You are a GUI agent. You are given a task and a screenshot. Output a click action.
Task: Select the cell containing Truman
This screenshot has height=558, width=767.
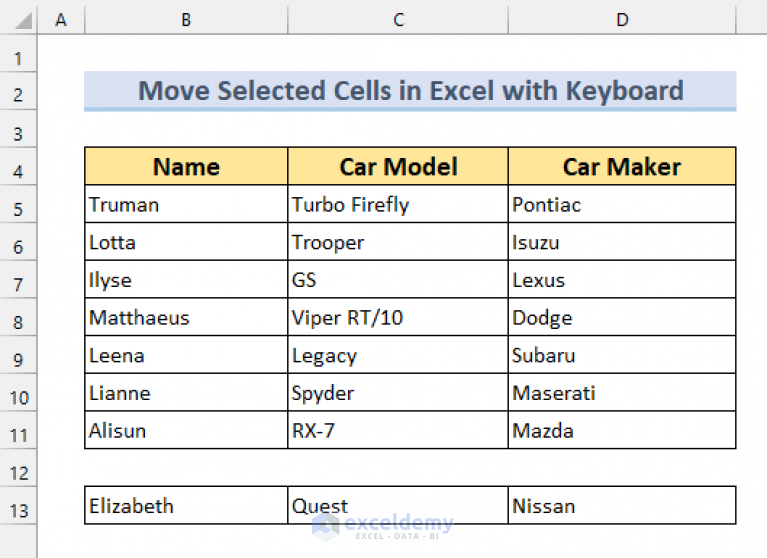[x=186, y=204]
